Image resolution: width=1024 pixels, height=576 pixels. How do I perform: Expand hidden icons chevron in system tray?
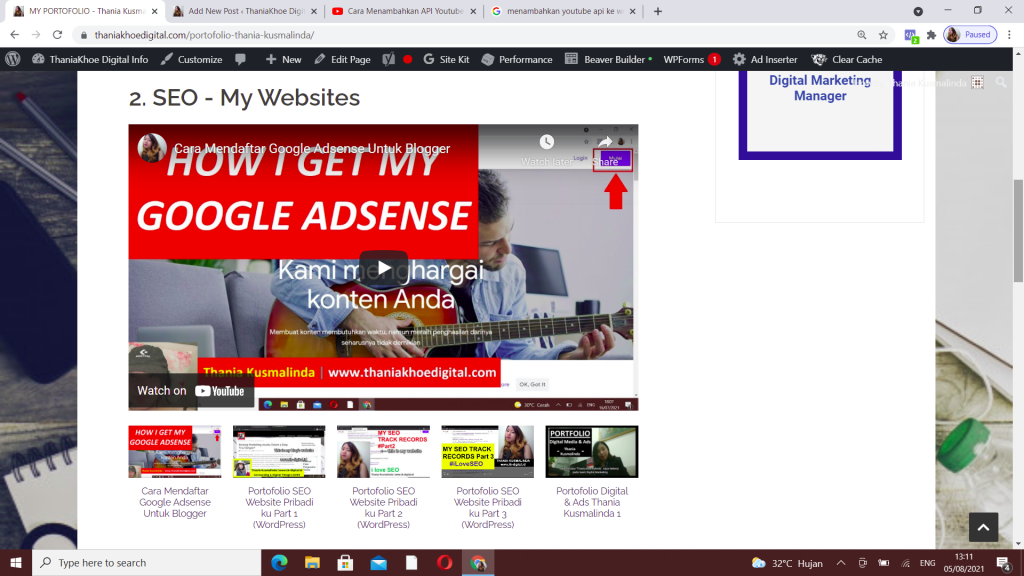[841, 562]
